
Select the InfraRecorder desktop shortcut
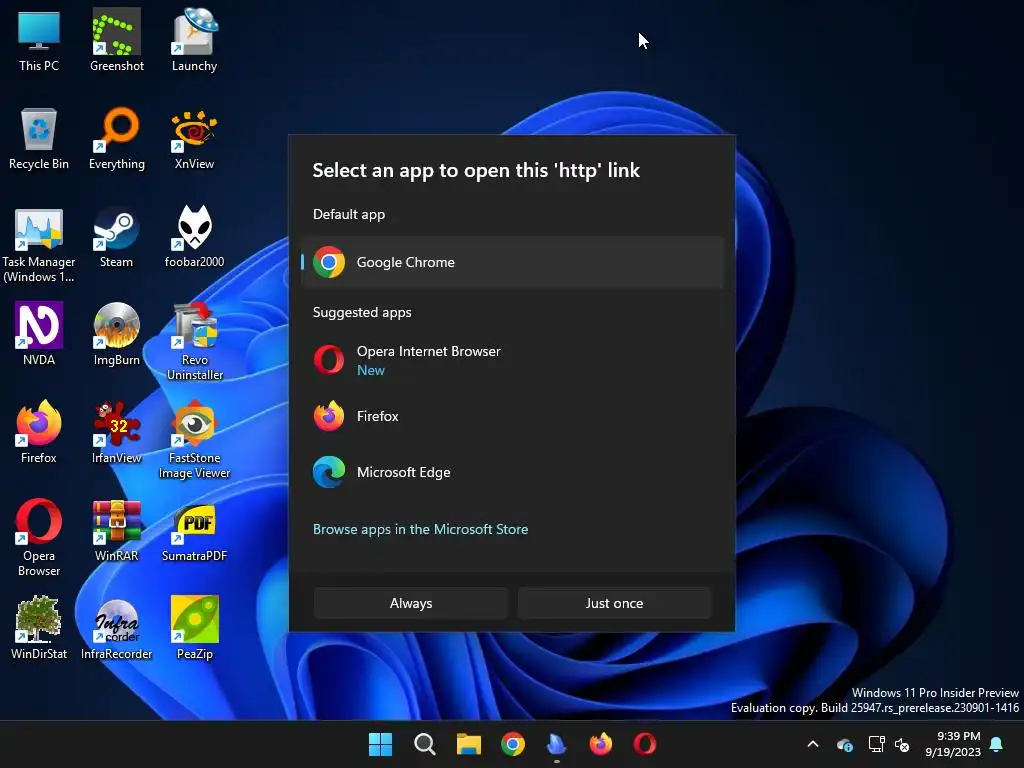[116, 628]
